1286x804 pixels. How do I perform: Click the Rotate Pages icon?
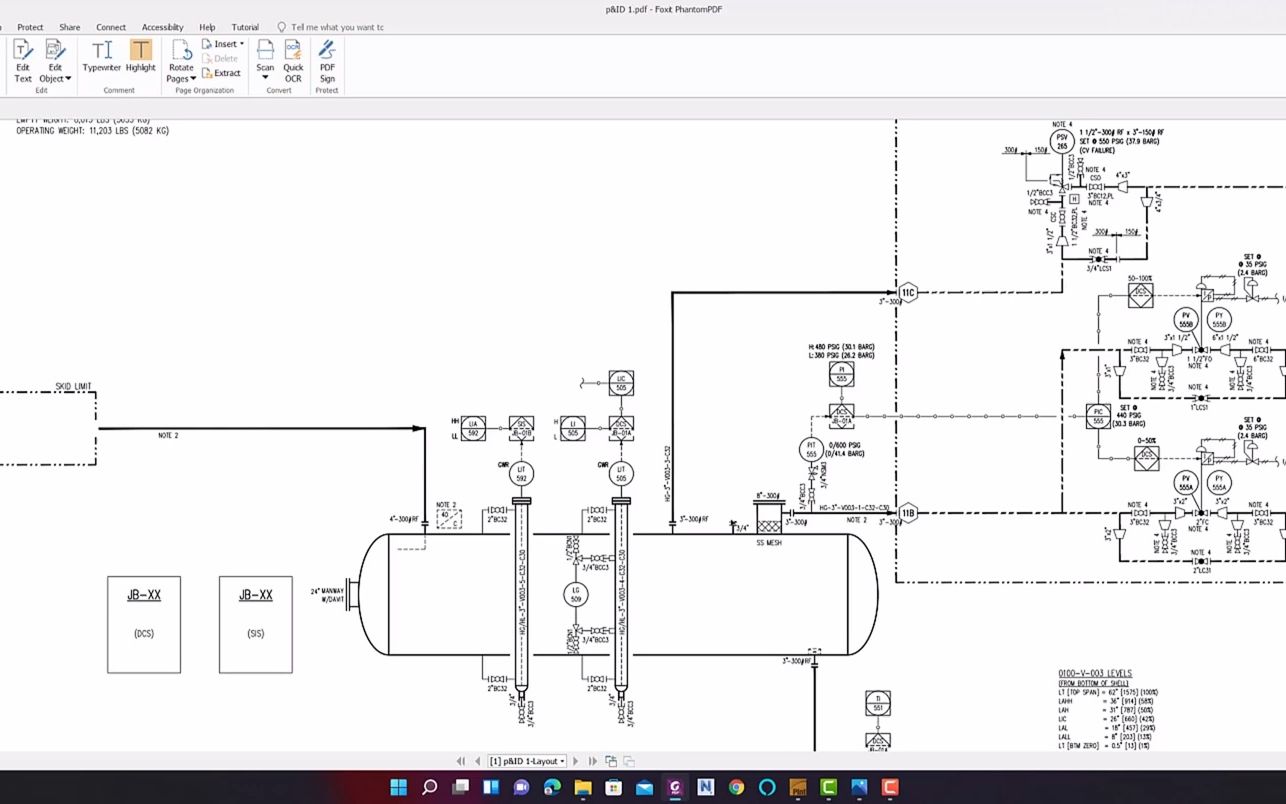(181, 50)
